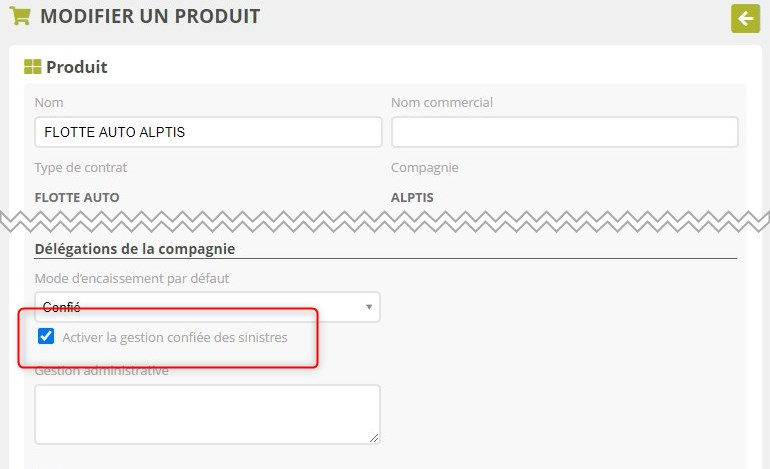Uncheck Activer la gestion confiée des sinistres
The image size is (770, 469).
coord(46,337)
